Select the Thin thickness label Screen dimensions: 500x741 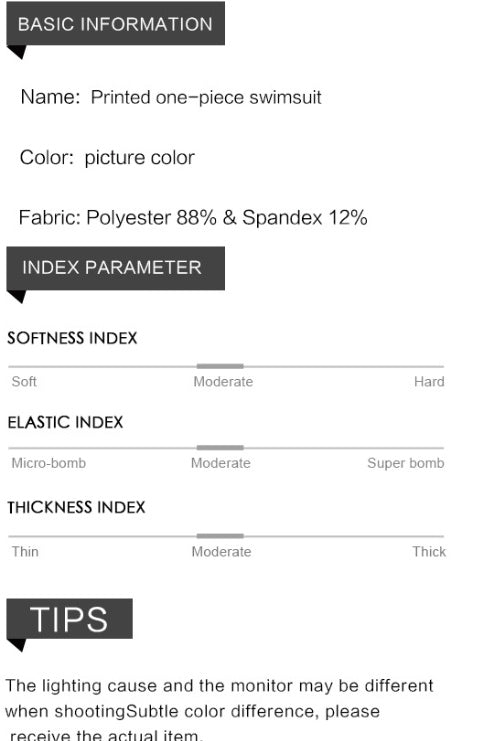click(x=25, y=551)
